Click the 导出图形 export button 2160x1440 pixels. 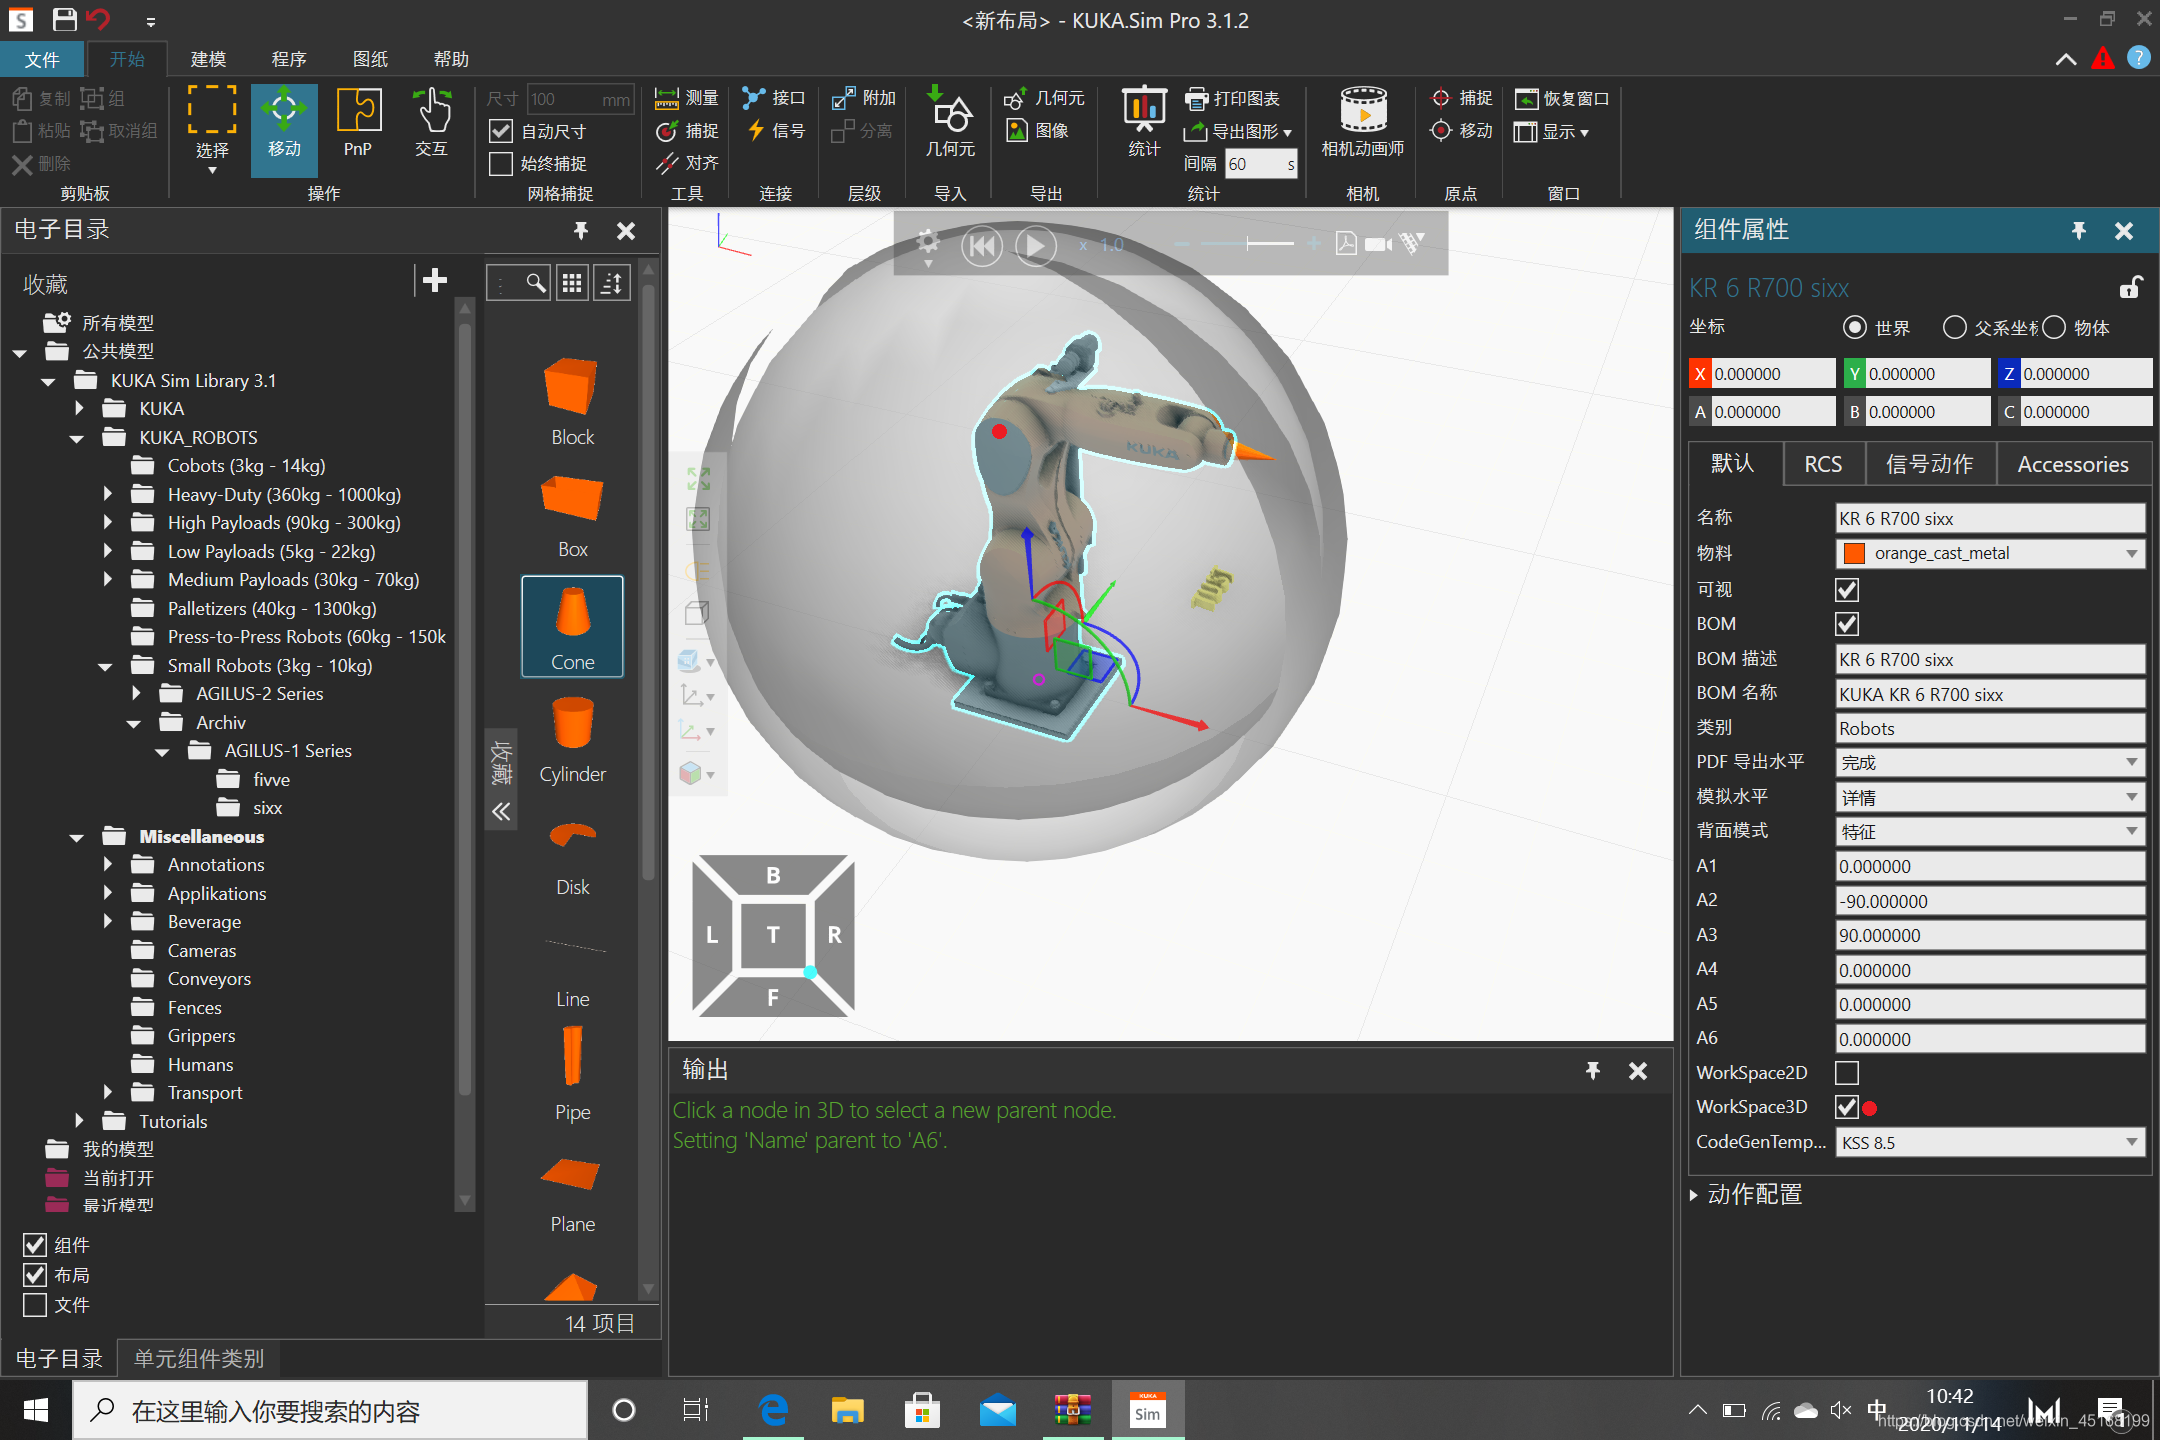[1239, 131]
